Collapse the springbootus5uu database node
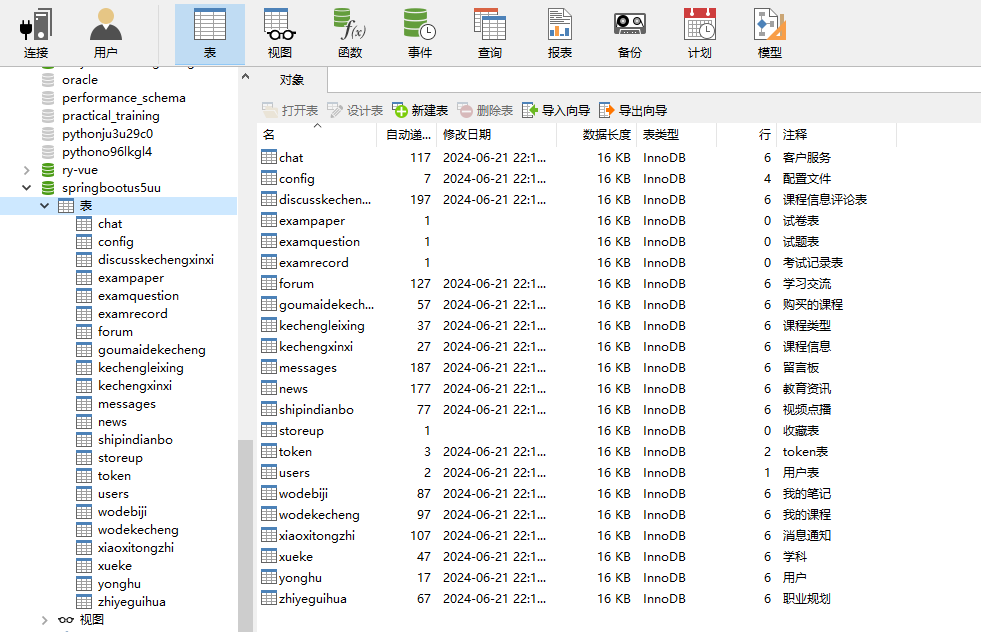Image resolution: width=981 pixels, height=632 pixels. pos(28,186)
